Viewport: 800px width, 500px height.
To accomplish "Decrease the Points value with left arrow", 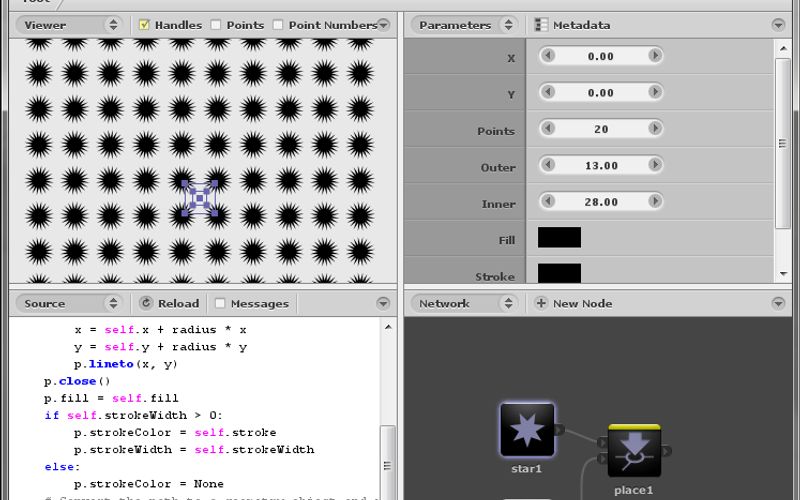I will click(x=548, y=128).
